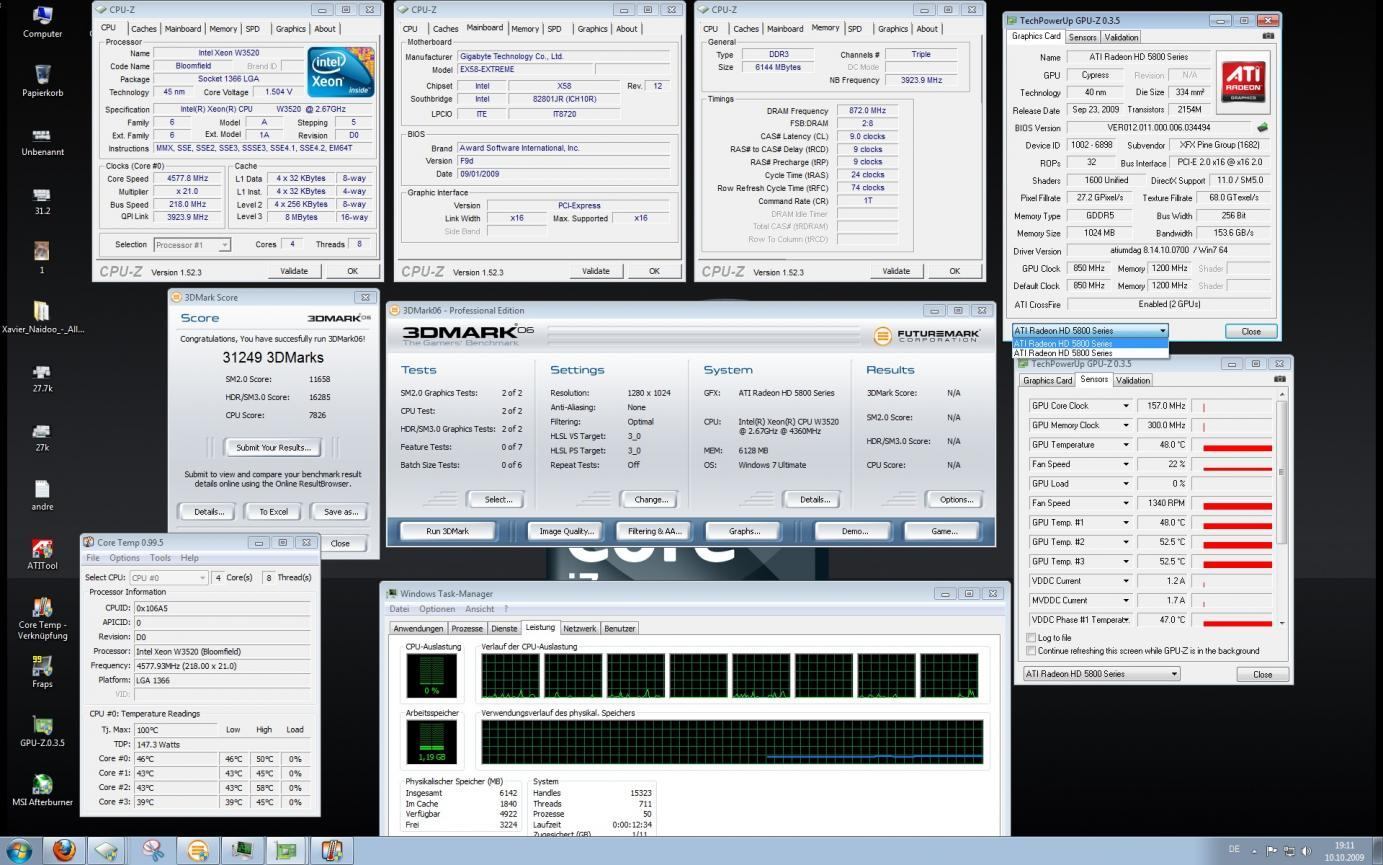The image size is (1383, 865).
Task: Open the Datei menu in Task Manager
Action: [x=399, y=609]
